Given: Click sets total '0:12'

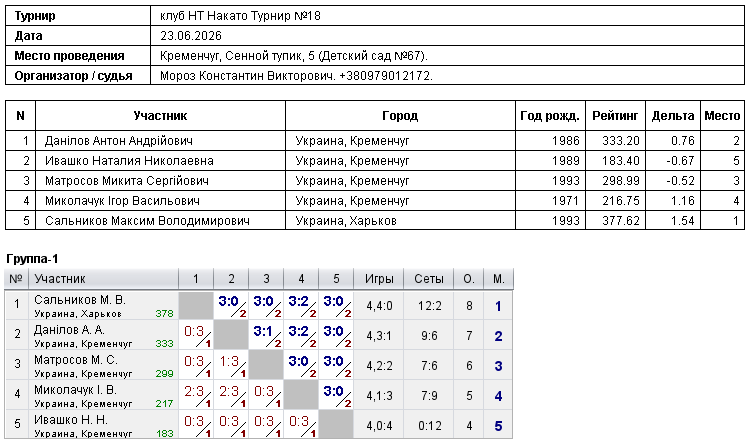Looking at the screenshot, I should pyautogui.click(x=430, y=426).
